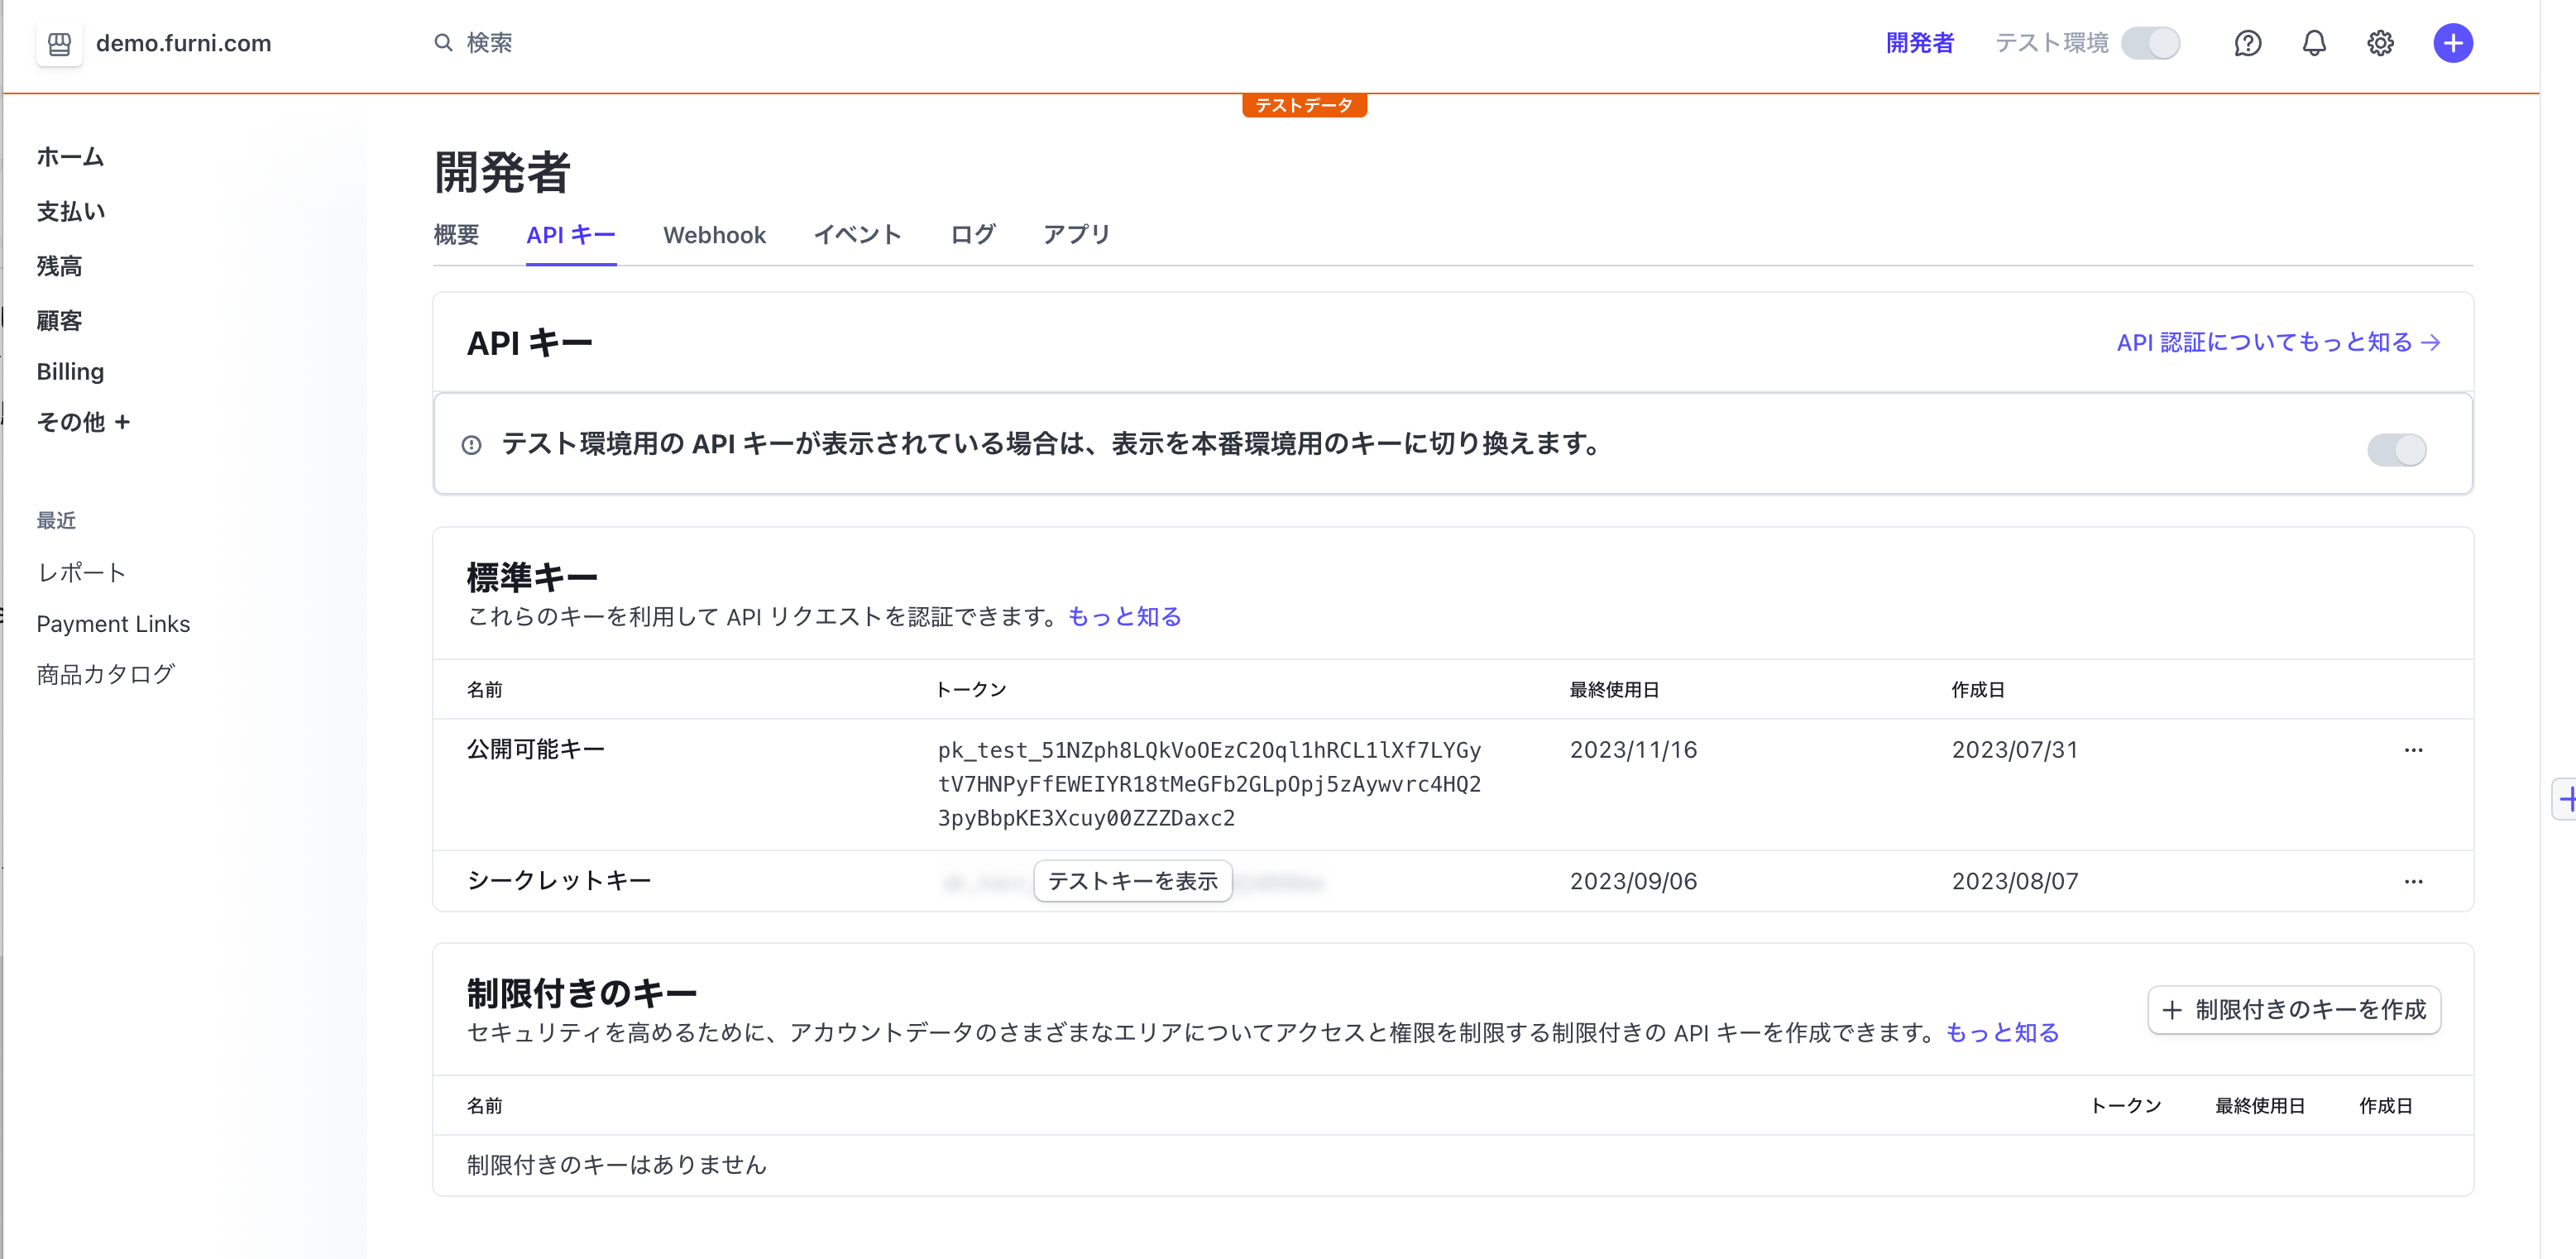Toggle the key environment switch in the notice banner
2576x1259 pixels.
click(x=2396, y=450)
